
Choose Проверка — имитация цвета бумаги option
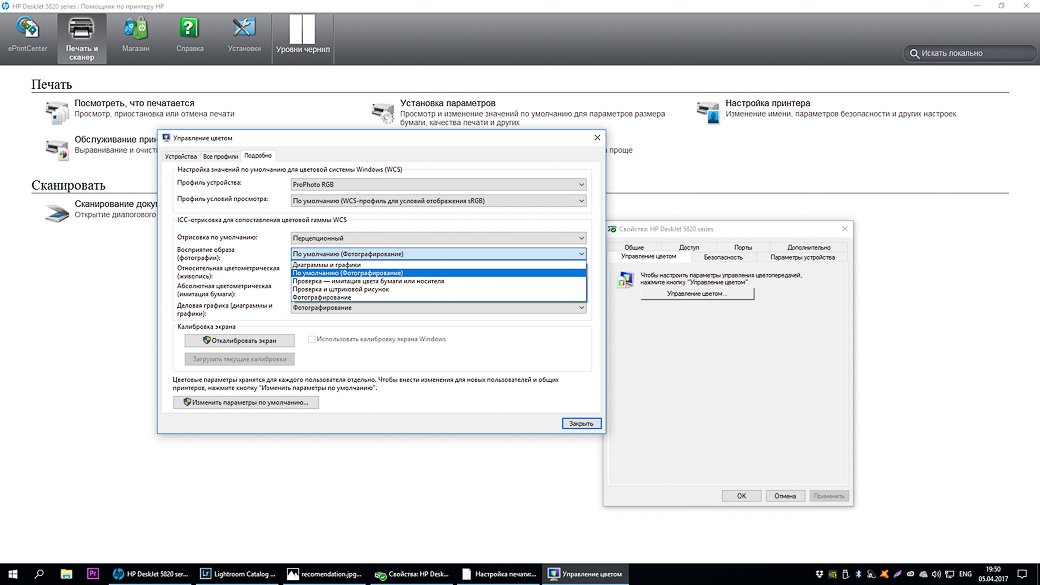click(x=438, y=281)
